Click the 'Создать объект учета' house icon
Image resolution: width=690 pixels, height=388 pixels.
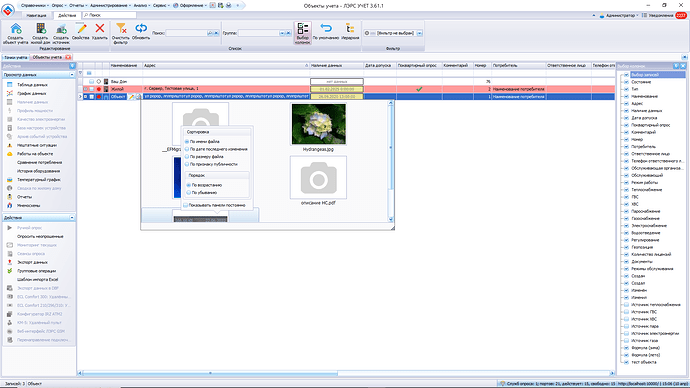[x=15, y=29]
